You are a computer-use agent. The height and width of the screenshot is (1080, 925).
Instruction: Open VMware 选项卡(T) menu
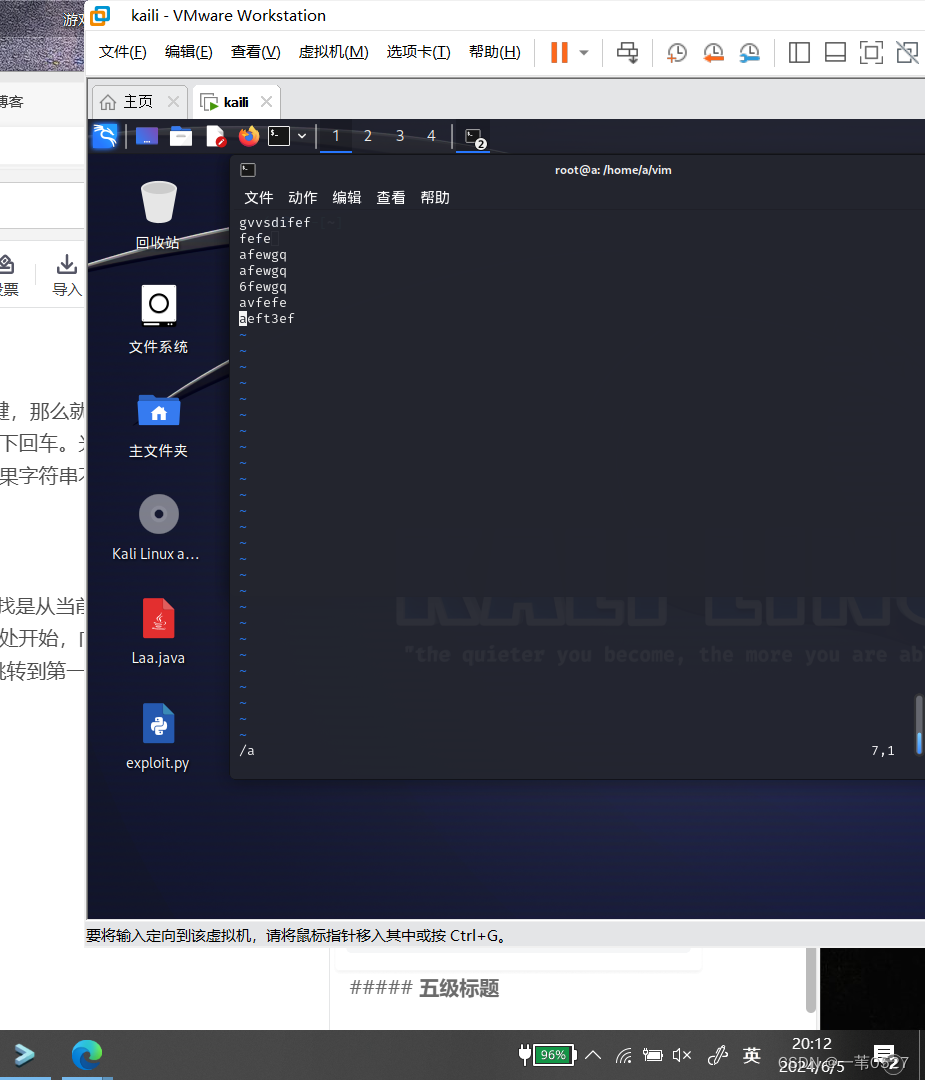[418, 52]
